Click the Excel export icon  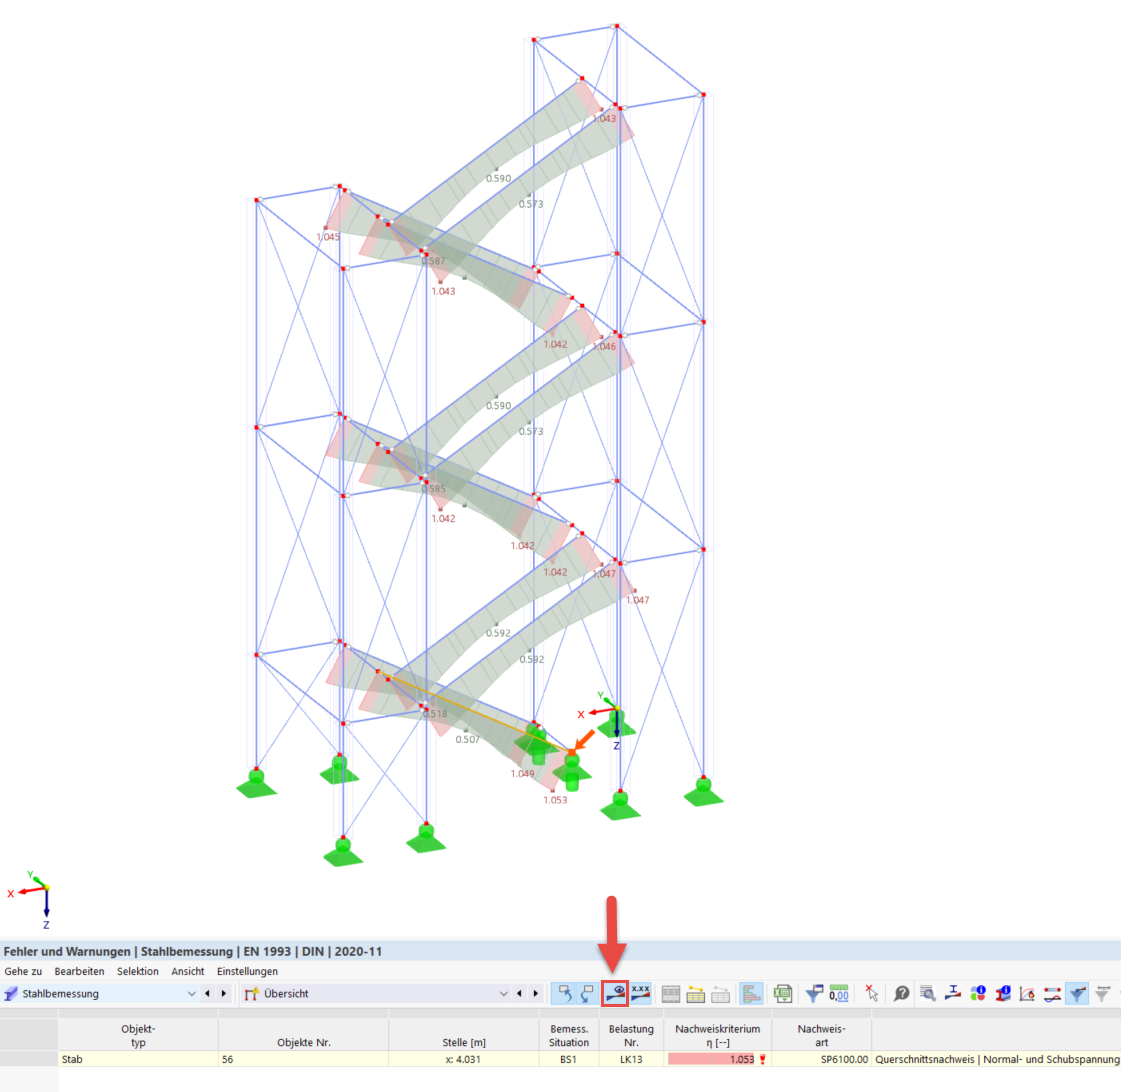pyautogui.click(x=783, y=993)
